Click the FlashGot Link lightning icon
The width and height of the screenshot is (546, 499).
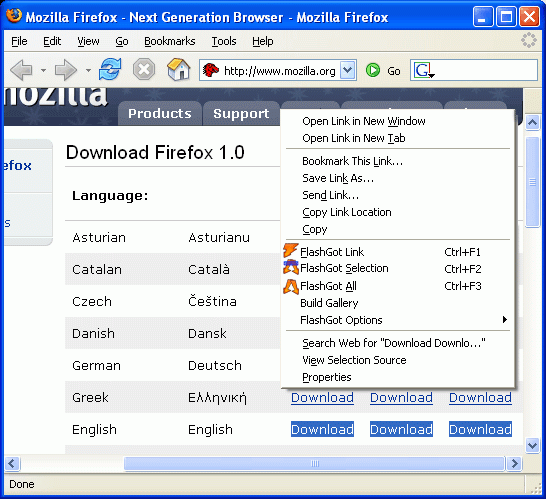(290, 251)
